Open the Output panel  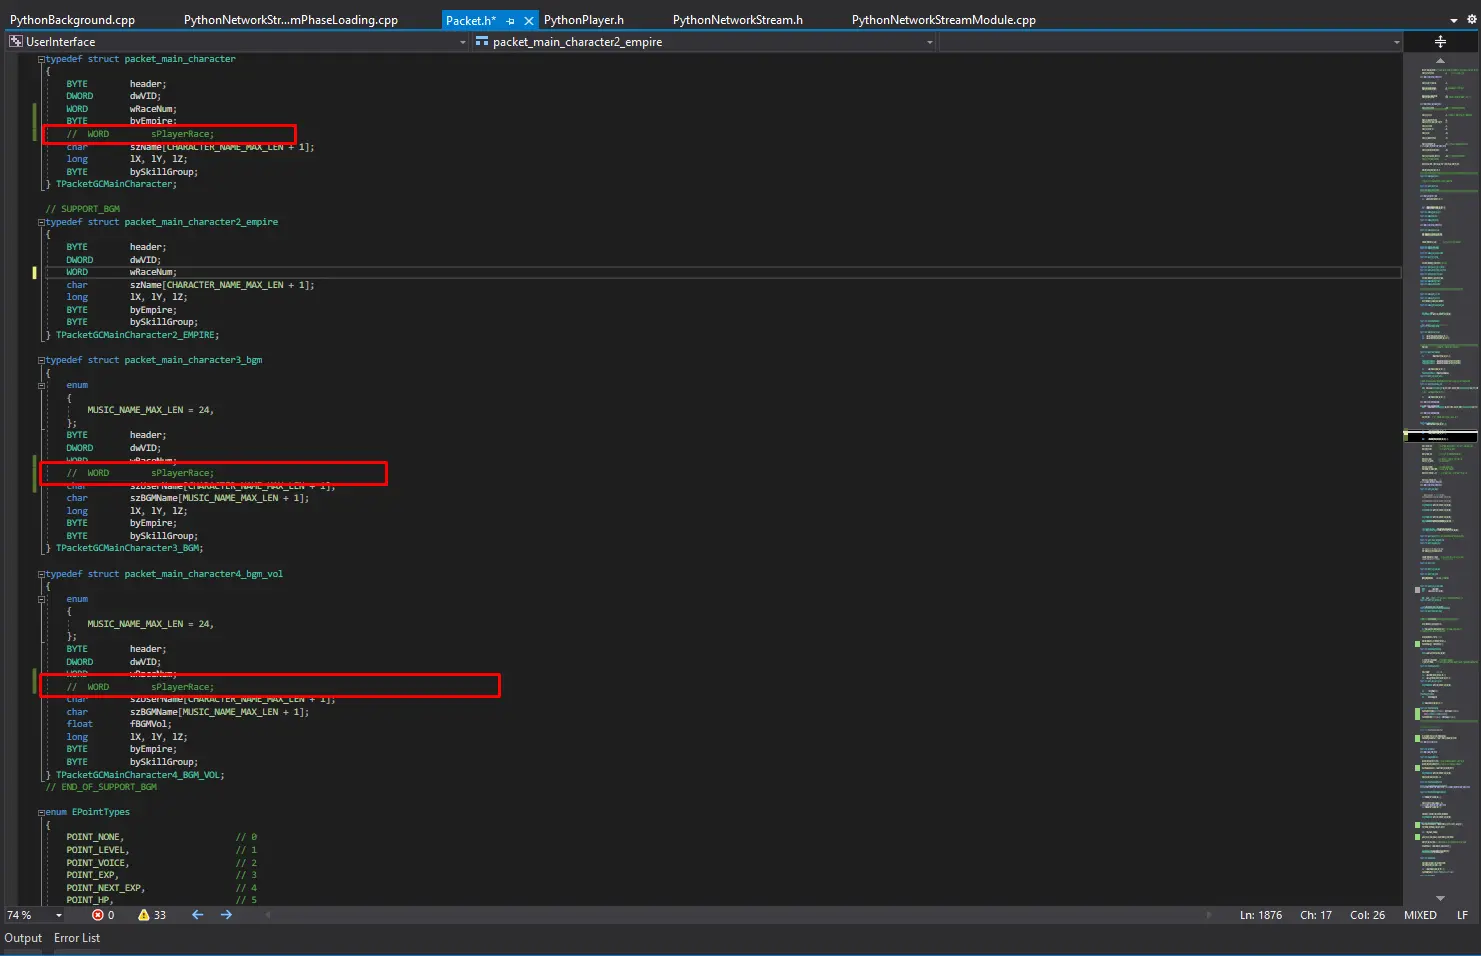click(x=23, y=938)
